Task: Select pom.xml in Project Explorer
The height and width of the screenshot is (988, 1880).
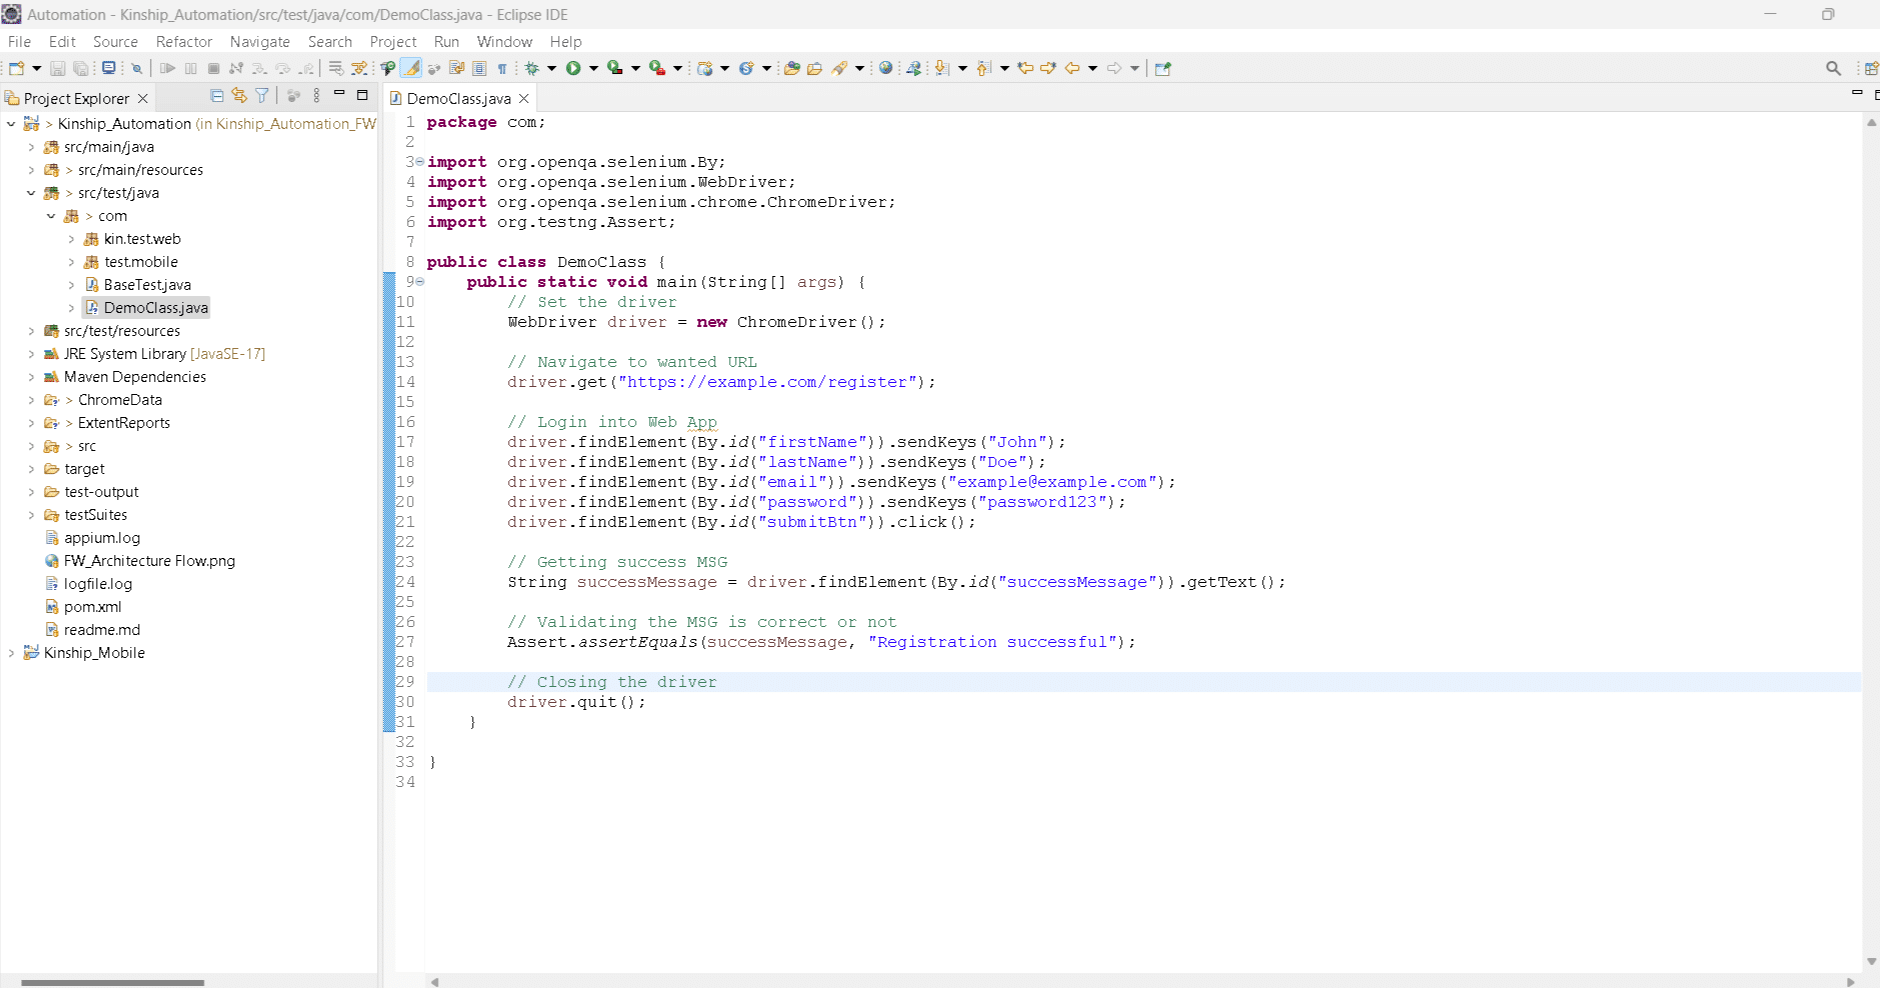Action: 92,607
